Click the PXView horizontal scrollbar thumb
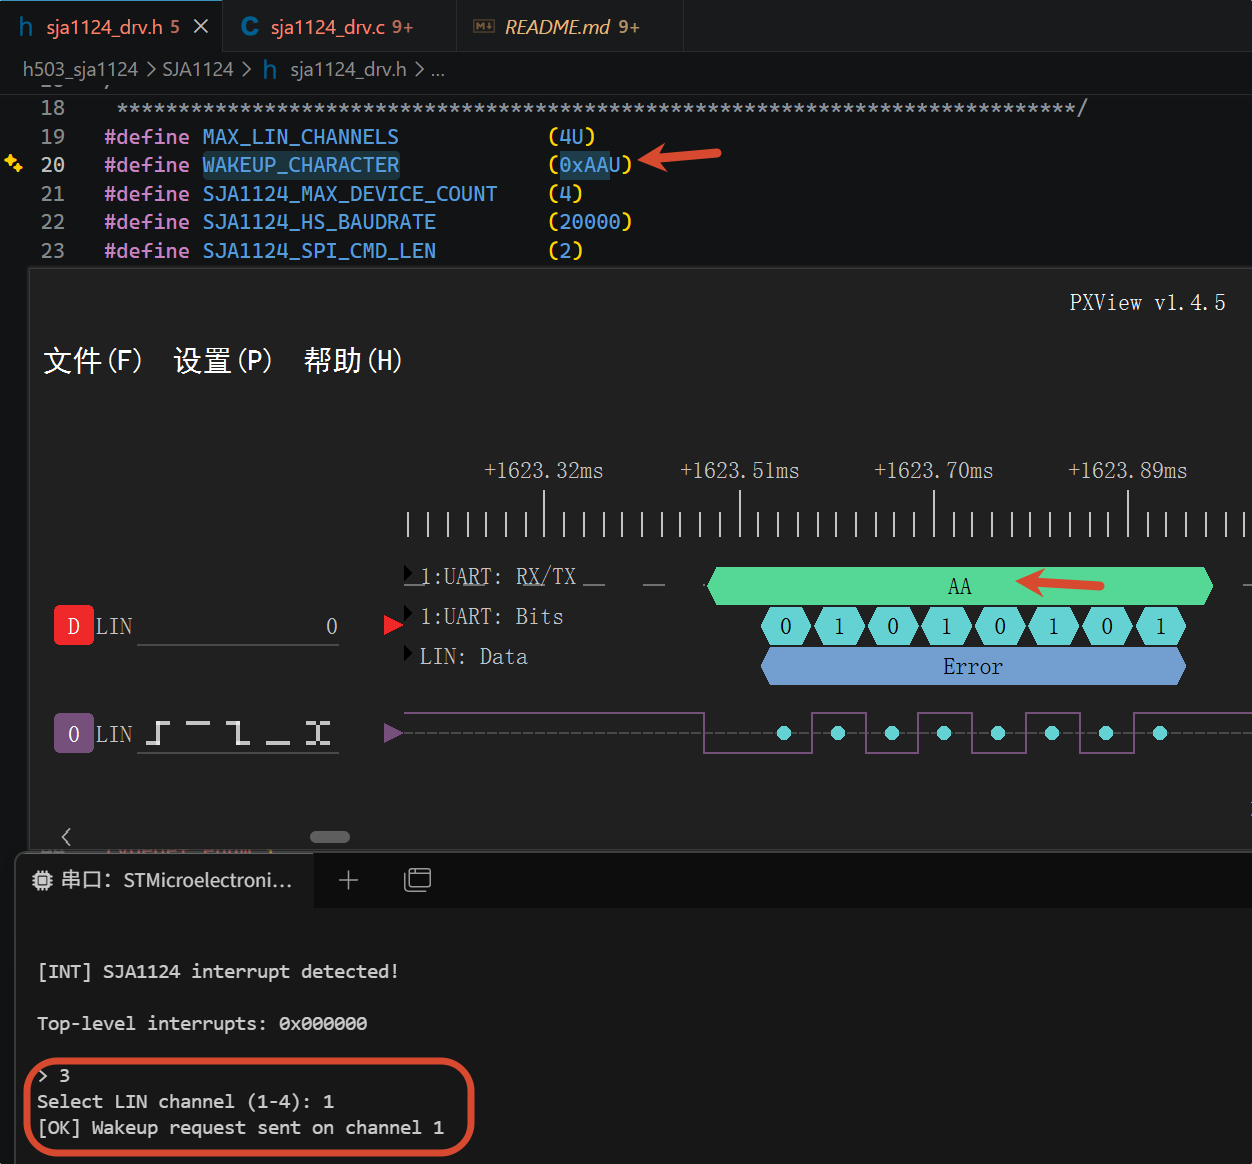The height and width of the screenshot is (1164, 1252). [x=330, y=837]
